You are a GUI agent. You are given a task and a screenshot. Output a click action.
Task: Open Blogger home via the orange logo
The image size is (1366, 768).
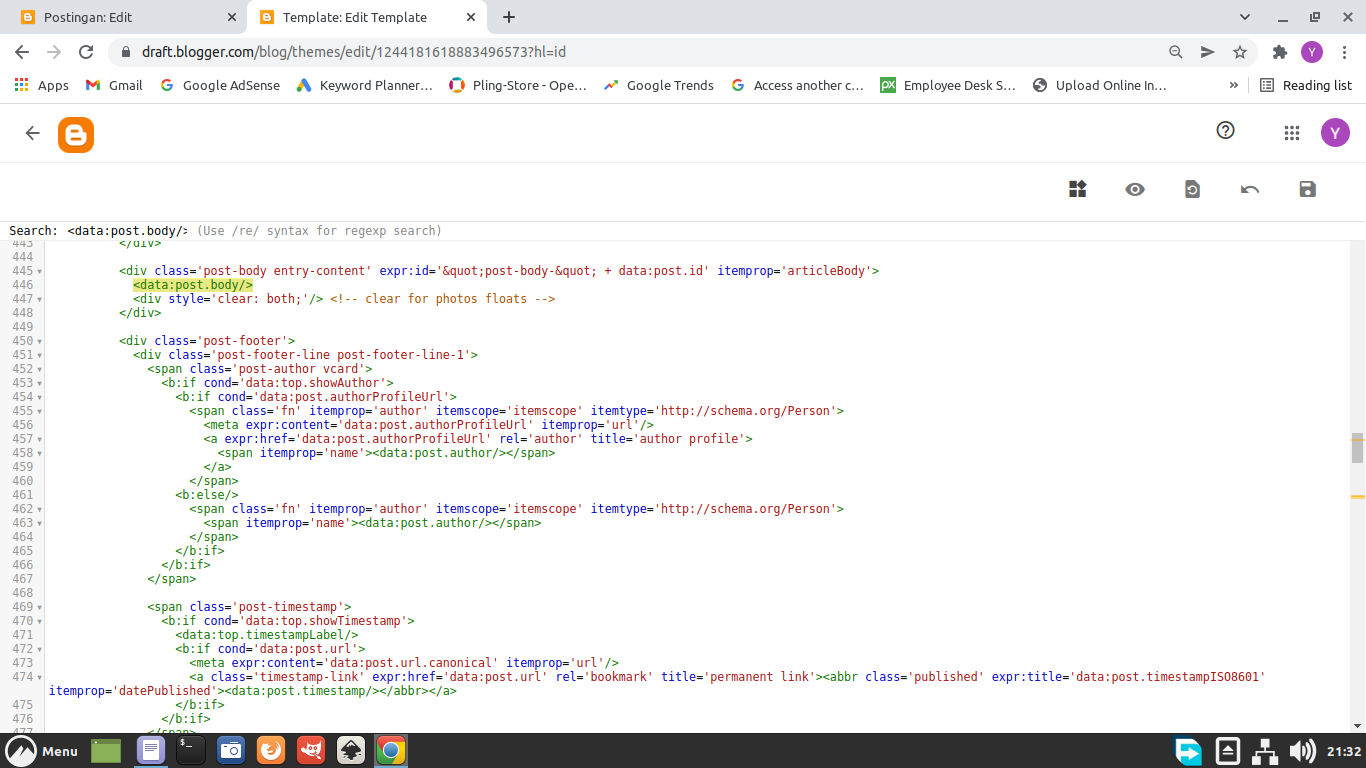coord(76,134)
